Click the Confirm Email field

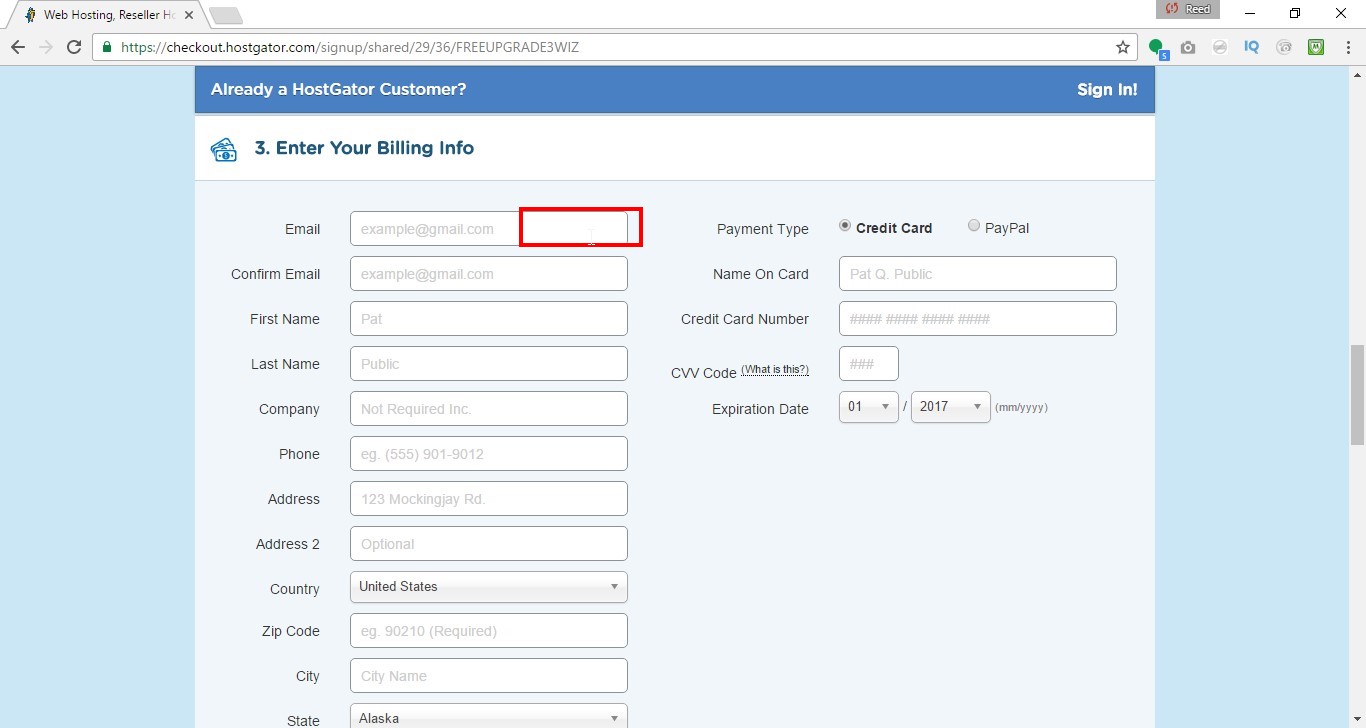click(489, 274)
